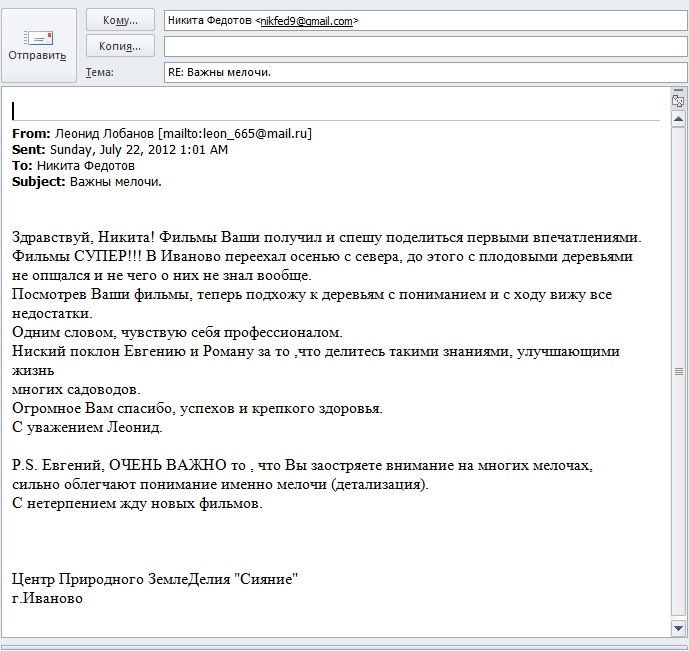
Task: Open the nikfed9@gmail.com address link
Action: 307,21
